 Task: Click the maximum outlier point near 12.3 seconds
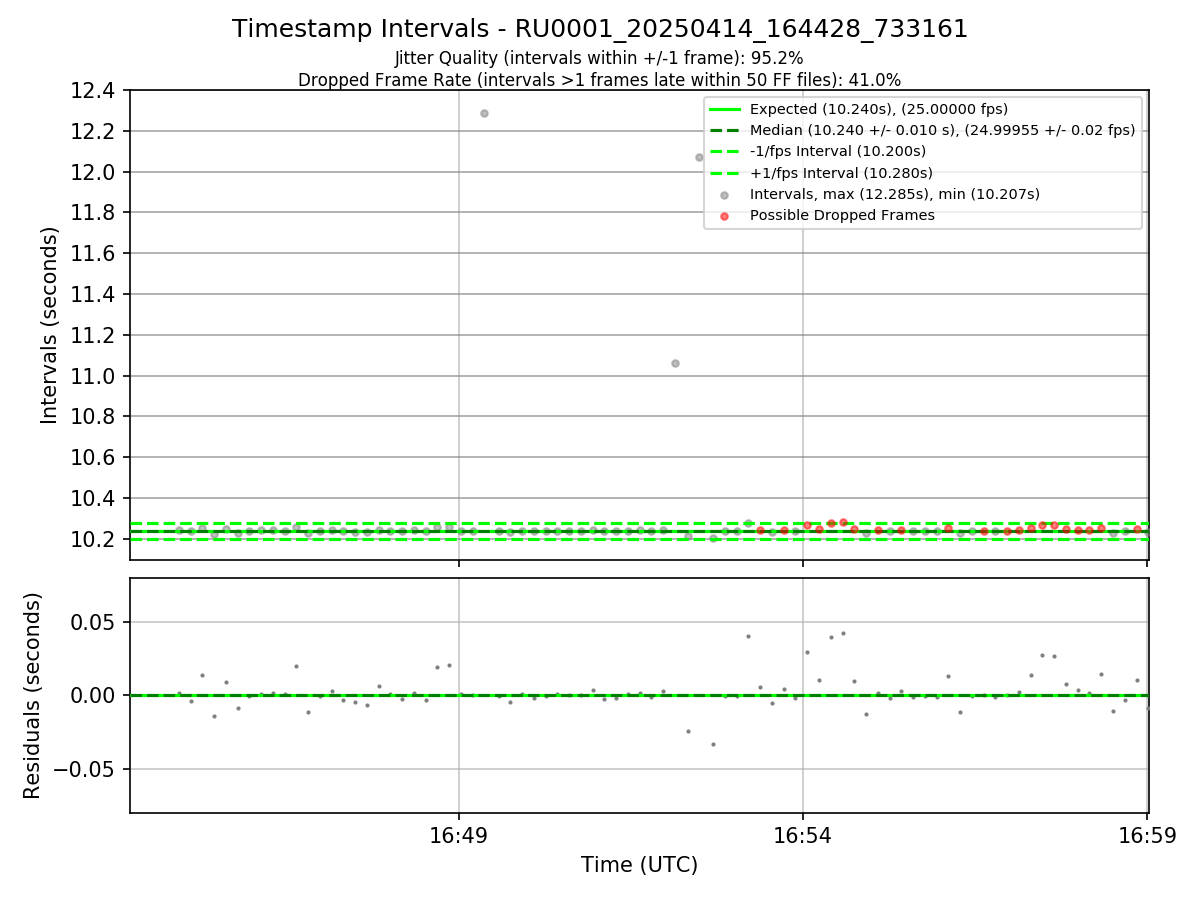(x=484, y=113)
